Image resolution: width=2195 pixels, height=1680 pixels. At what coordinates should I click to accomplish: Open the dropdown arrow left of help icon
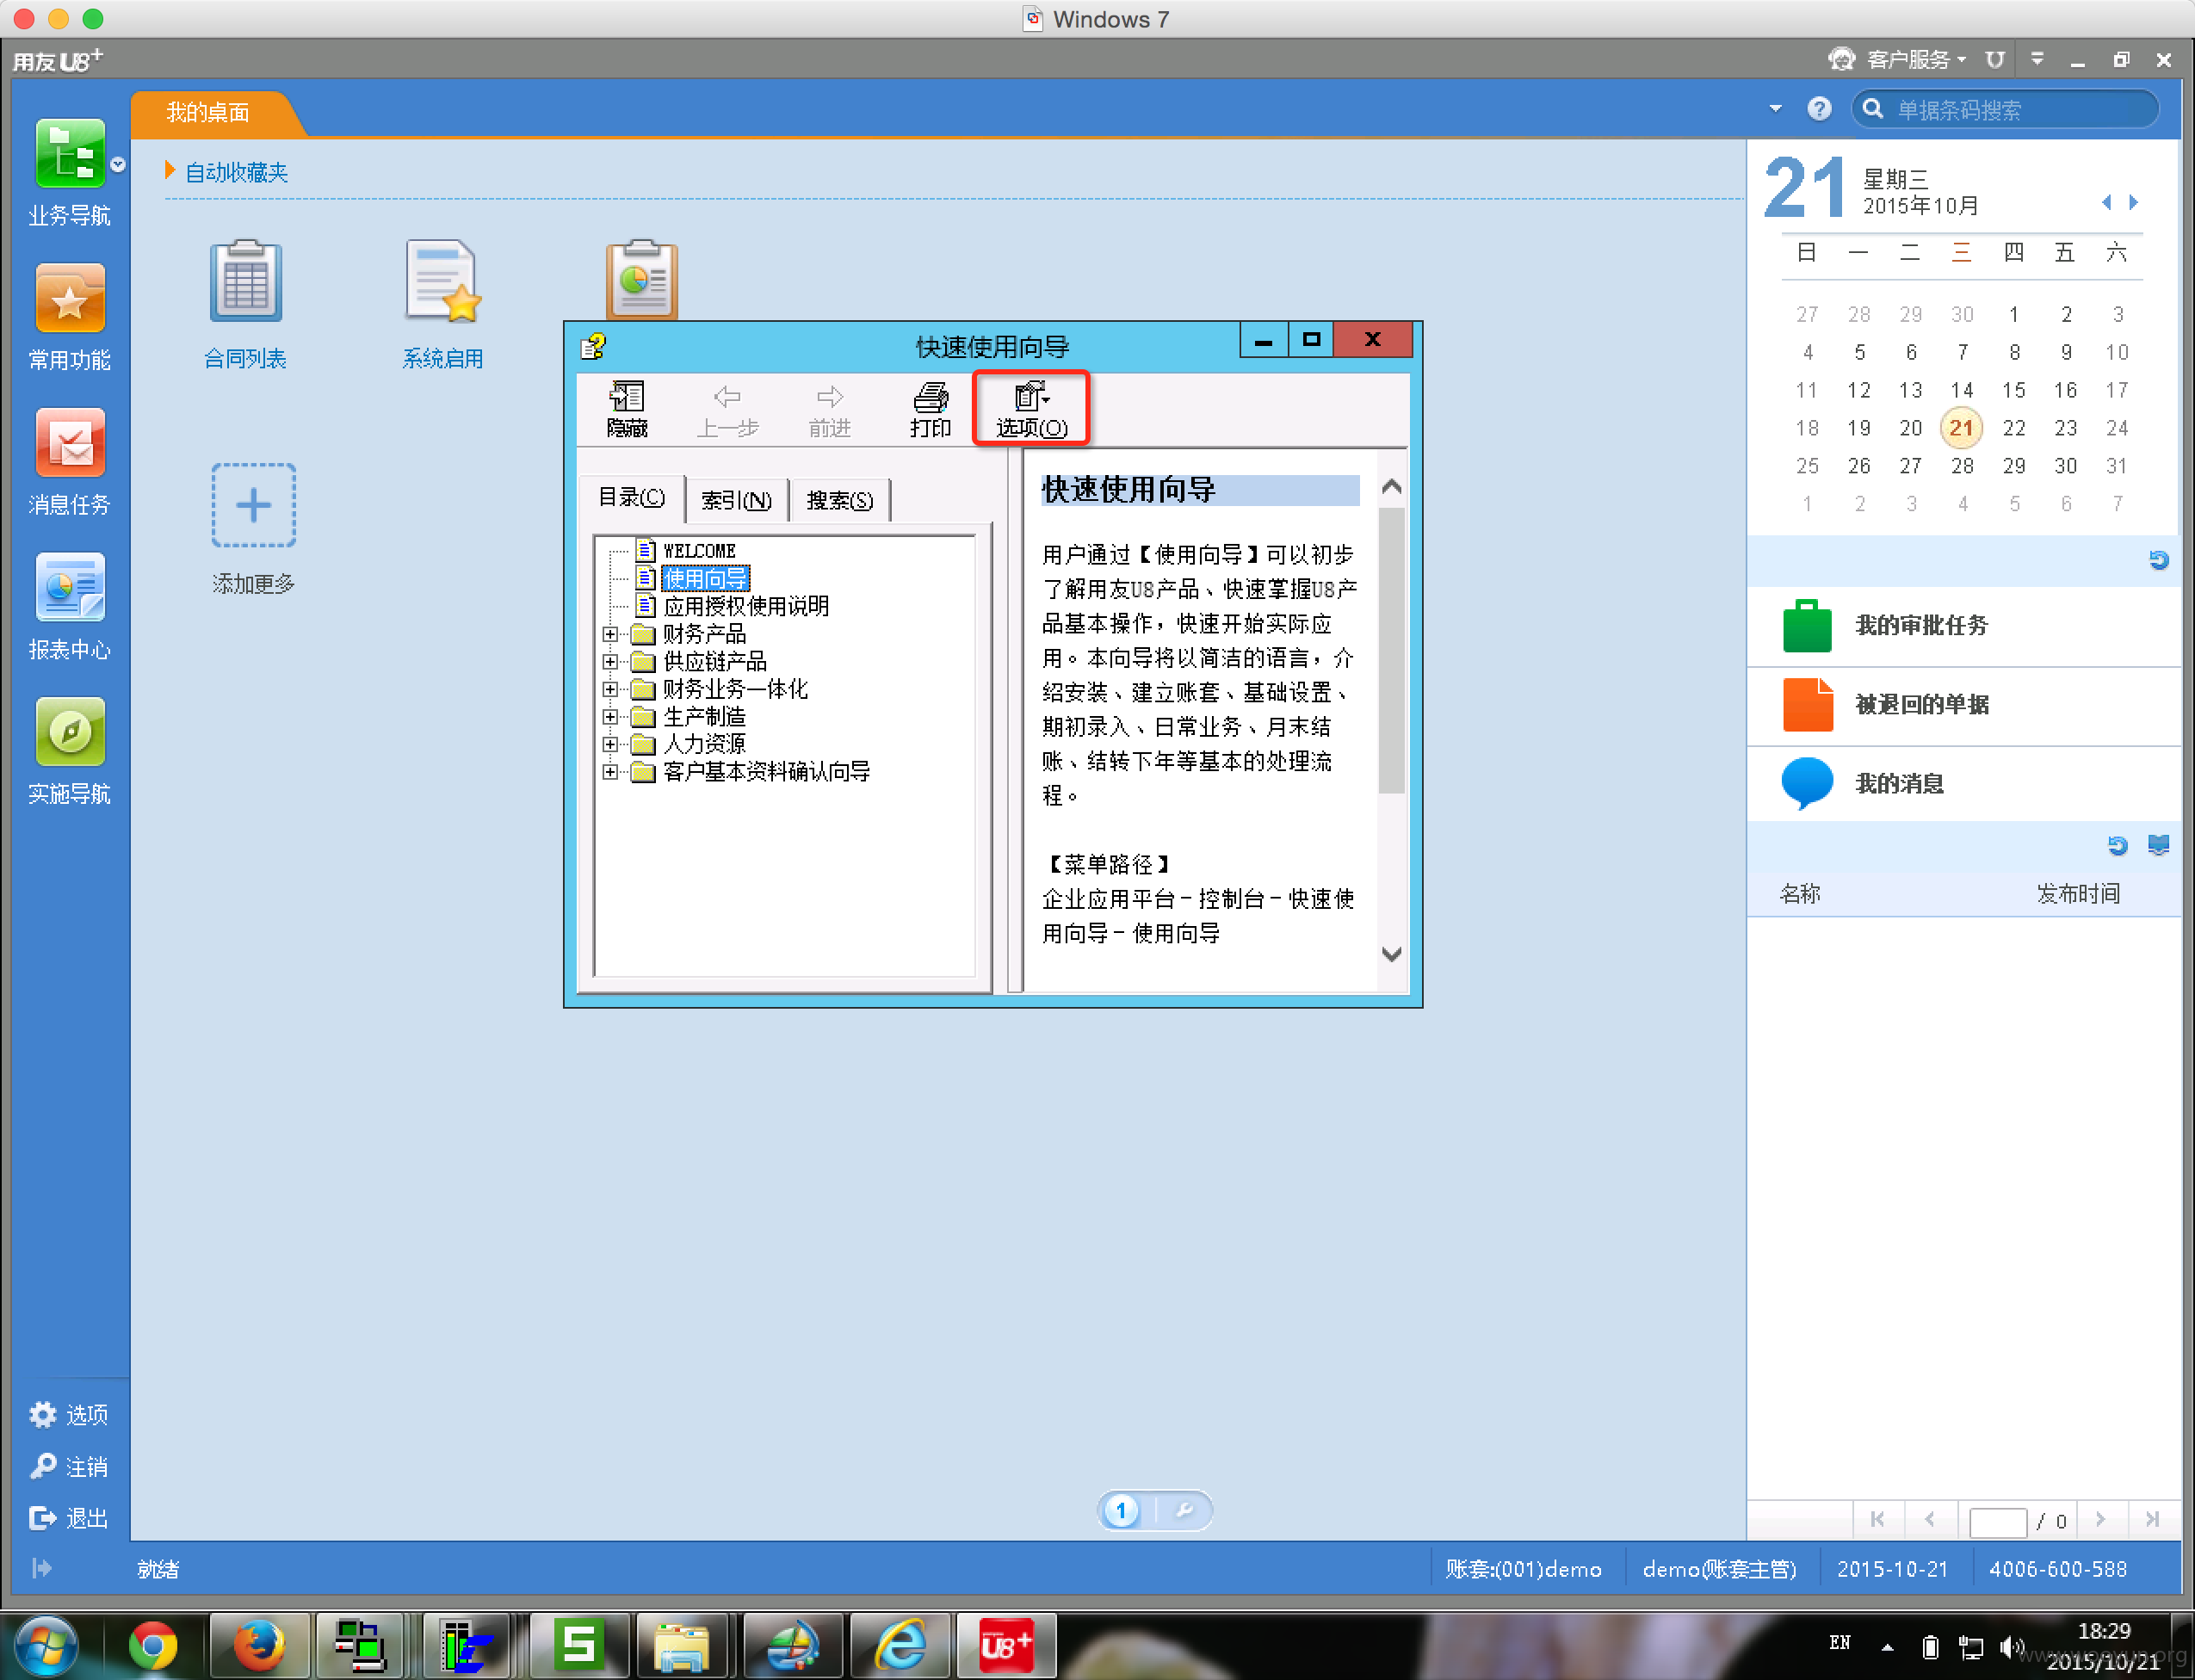click(1775, 108)
